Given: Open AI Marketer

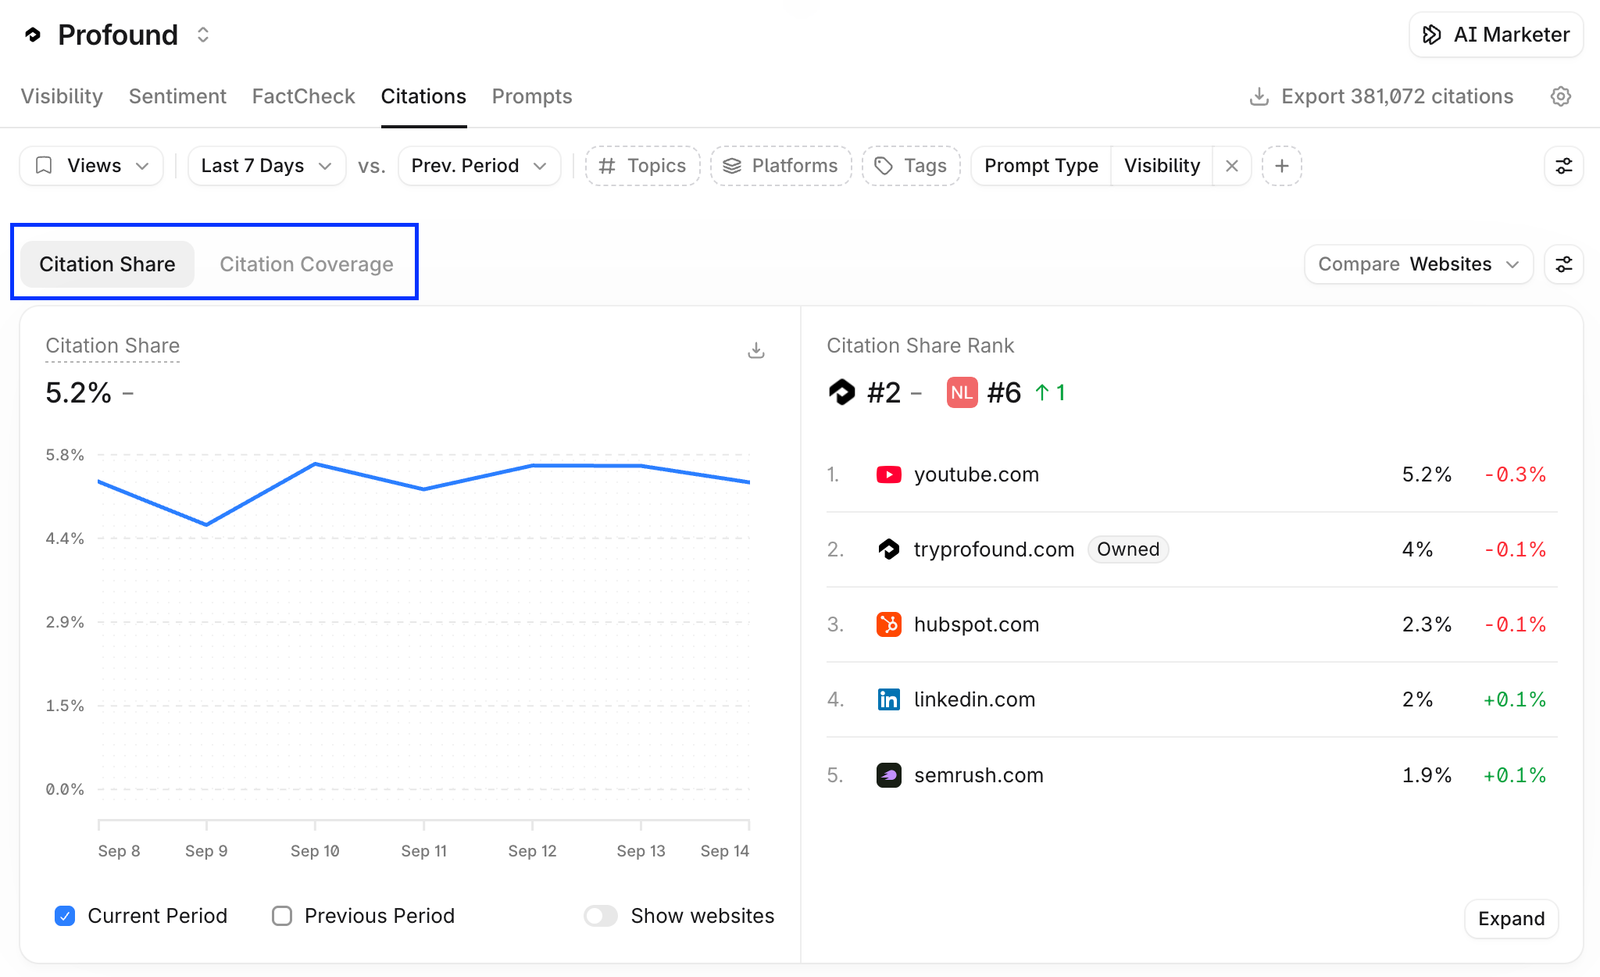Looking at the screenshot, I should coord(1496,35).
